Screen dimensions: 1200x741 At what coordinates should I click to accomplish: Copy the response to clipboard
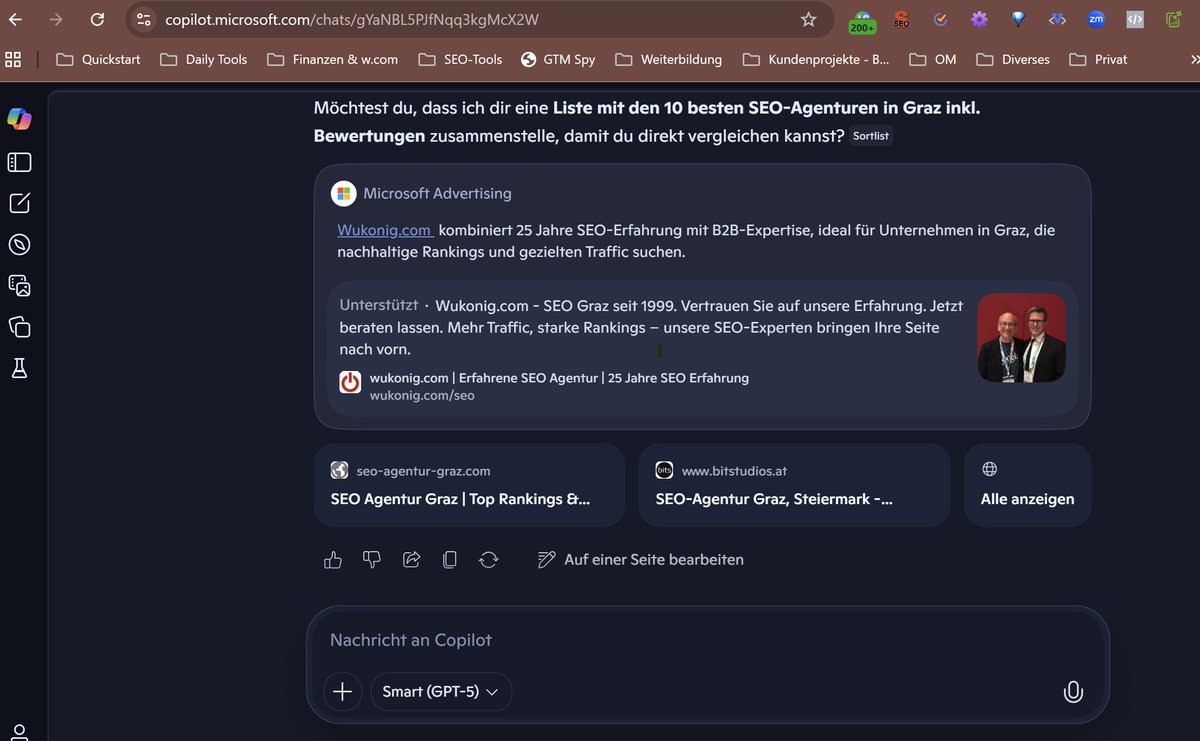tap(450, 560)
